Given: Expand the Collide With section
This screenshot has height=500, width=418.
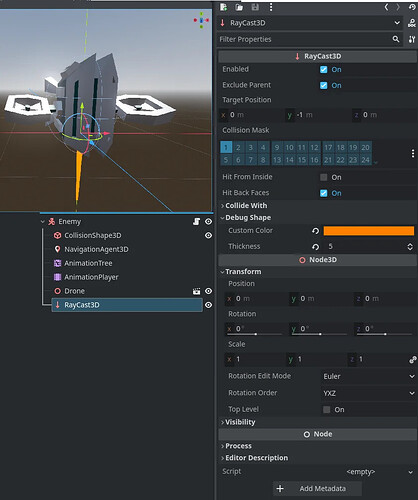Looking at the screenshot, I should 246,206.
